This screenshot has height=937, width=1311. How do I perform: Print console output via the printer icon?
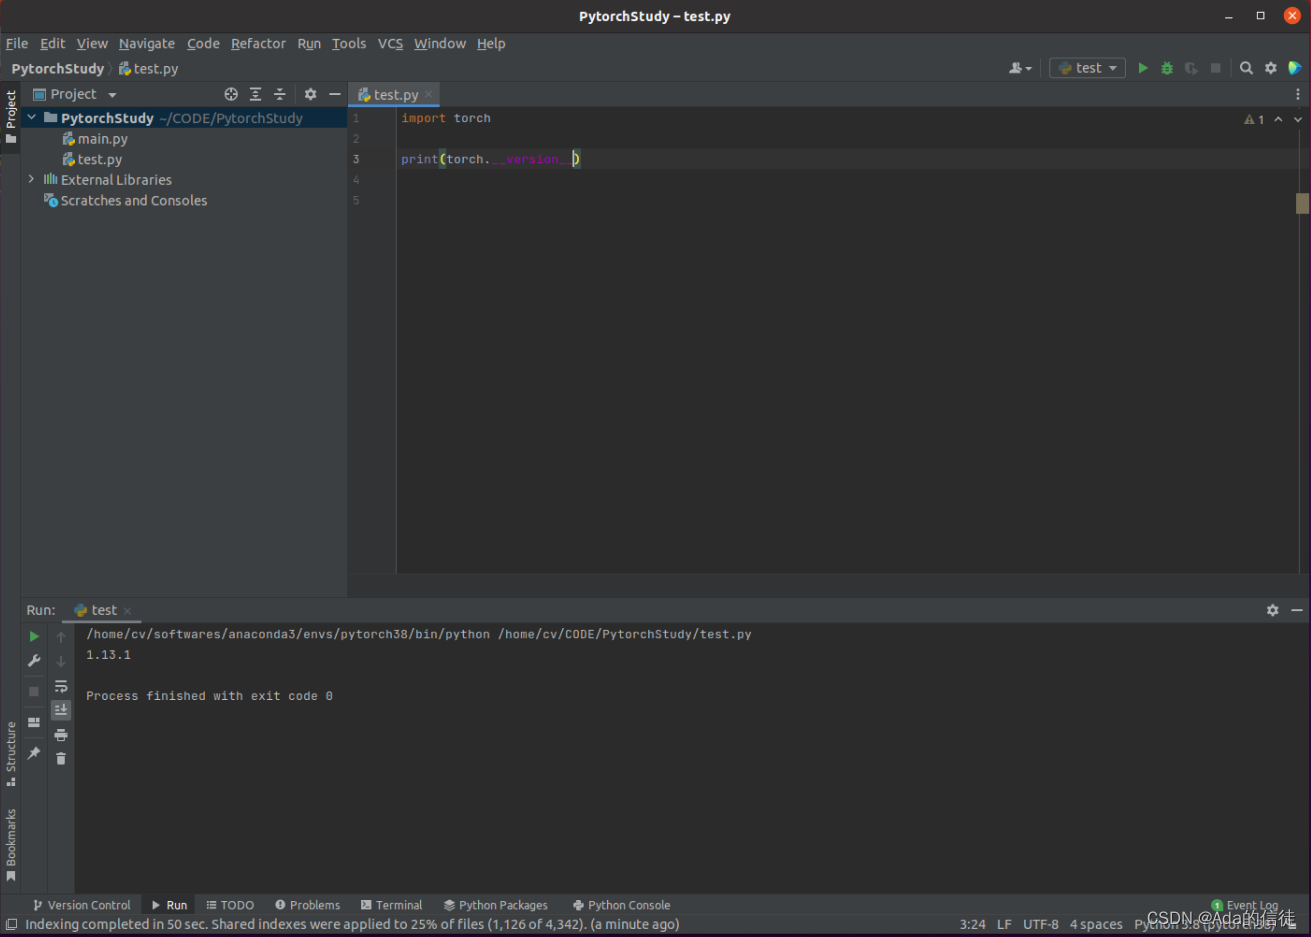click(60, 734)
